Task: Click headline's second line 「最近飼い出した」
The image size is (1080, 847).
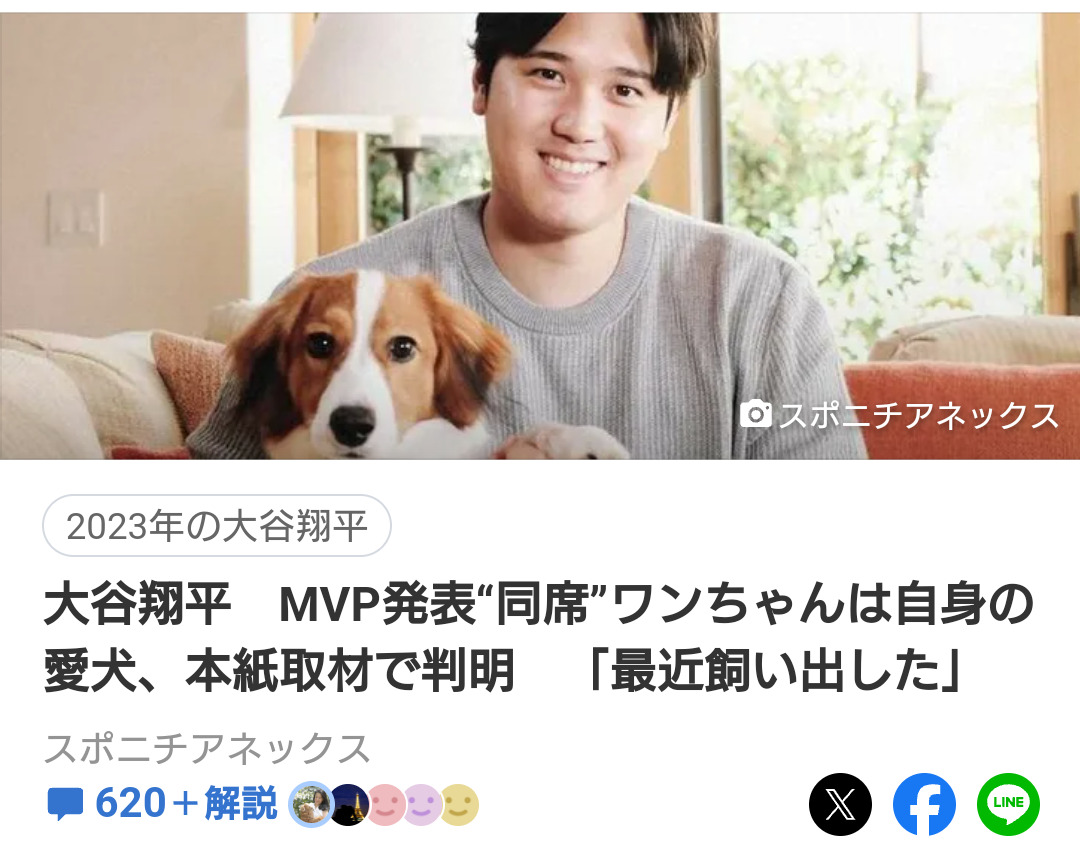Action: (x=776, y=671)
